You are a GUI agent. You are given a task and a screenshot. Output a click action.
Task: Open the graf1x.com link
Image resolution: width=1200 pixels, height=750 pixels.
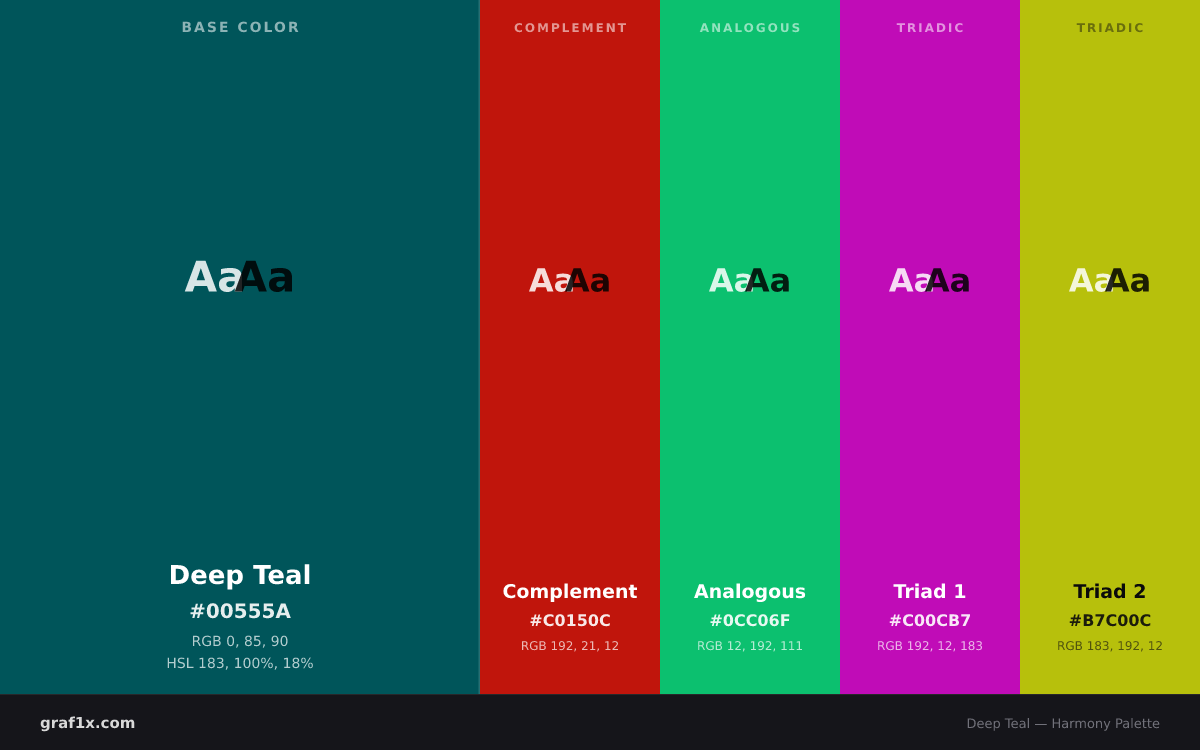point(88,723)
